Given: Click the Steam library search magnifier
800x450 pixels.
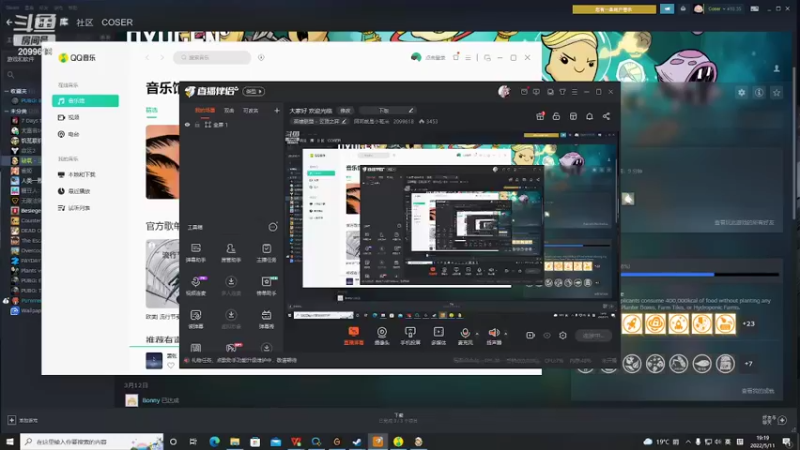Looking at the screenshot, I should point(11,75).
